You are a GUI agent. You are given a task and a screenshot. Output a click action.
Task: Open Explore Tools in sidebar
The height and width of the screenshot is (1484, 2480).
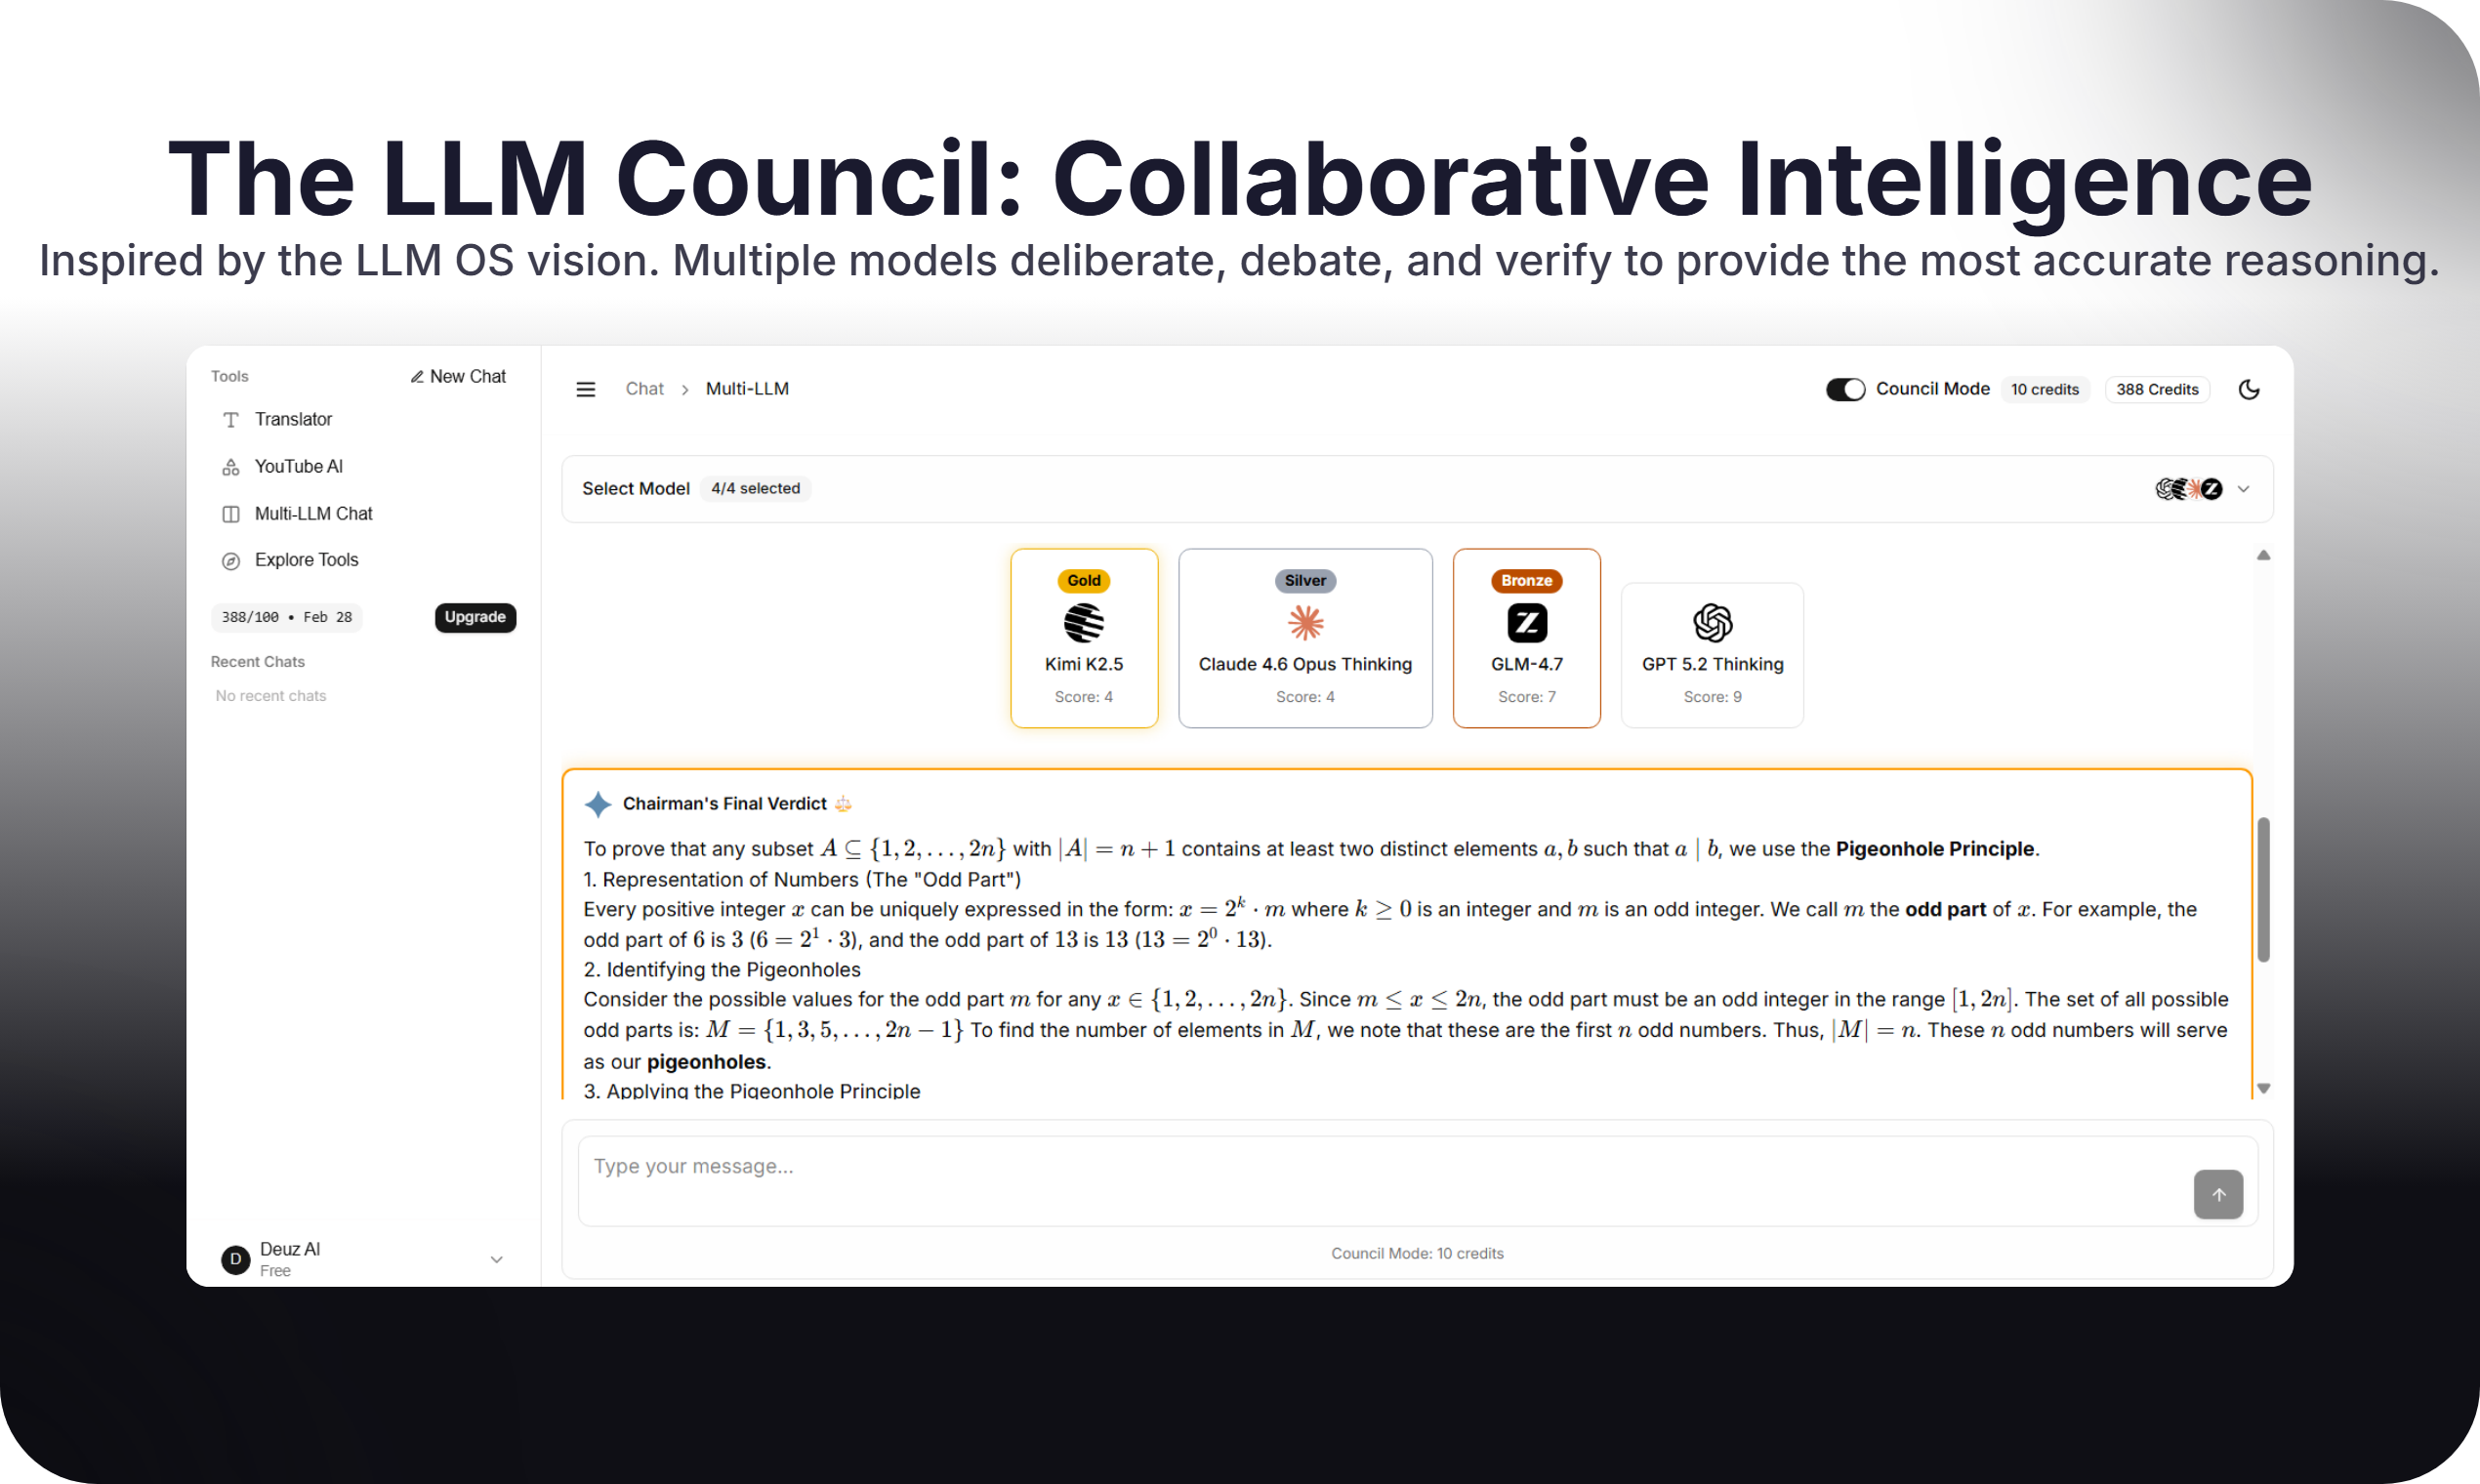pyautogui.click(x=305, y=560)
